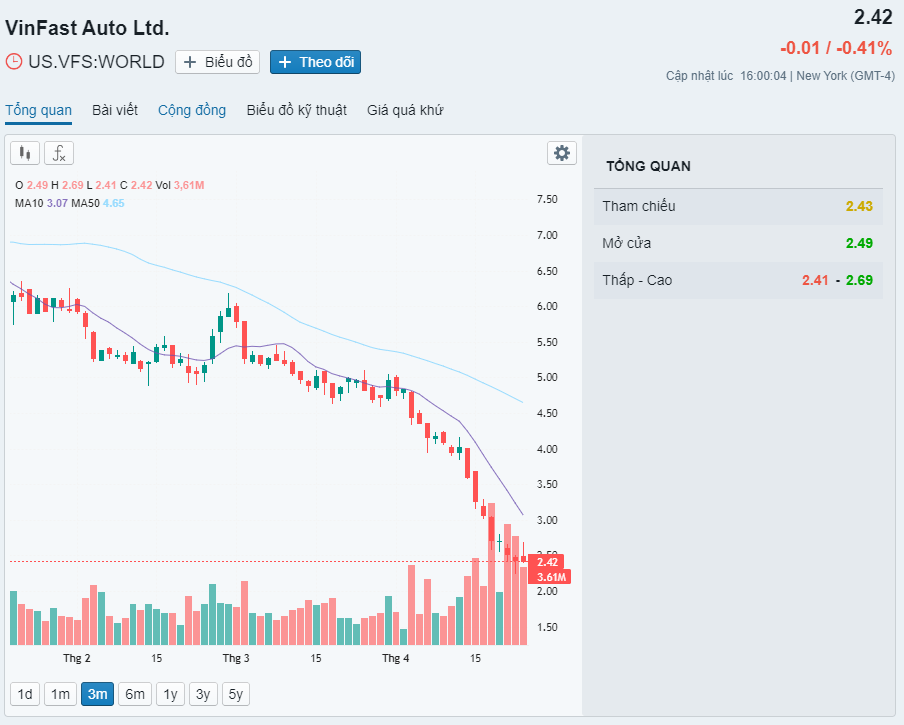
Task: Open the Cộng đồng tab
Action: [192, 110]
